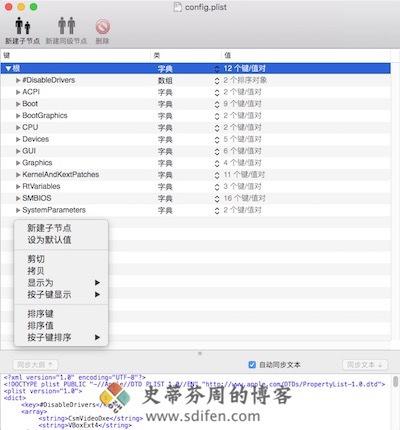Screen dimensions: 400x430
Task: Click the 数组 type cell
Action: coord(165,81)
